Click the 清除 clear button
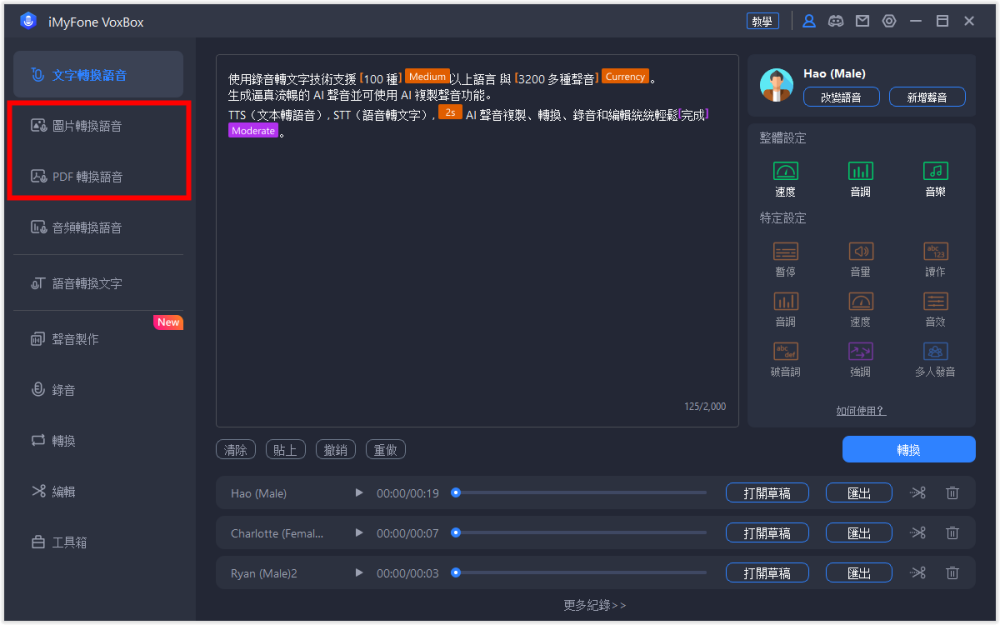This screenshot has width=1000, height=625. [236, 450]
